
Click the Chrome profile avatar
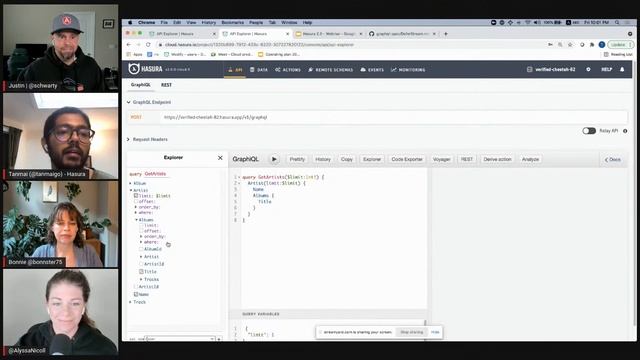[602, 44]
